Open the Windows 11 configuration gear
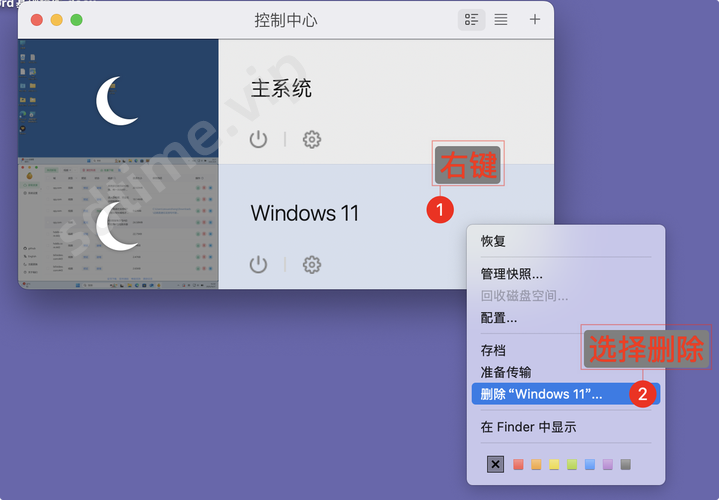Viewport: 719px width, 500px height. click(312, 264)
